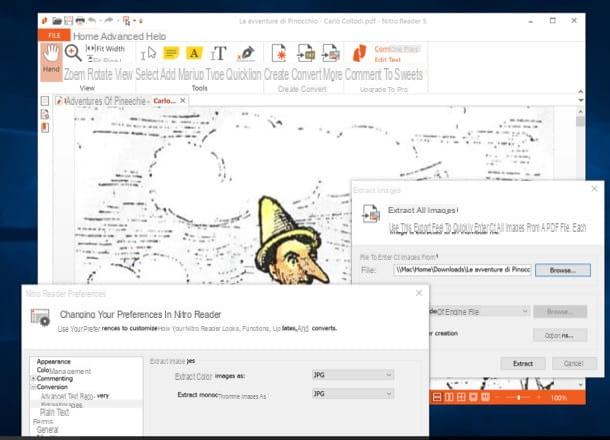The image size is (610, 440).
Task: Redo action in quick access bar
Action: [109, 20]
